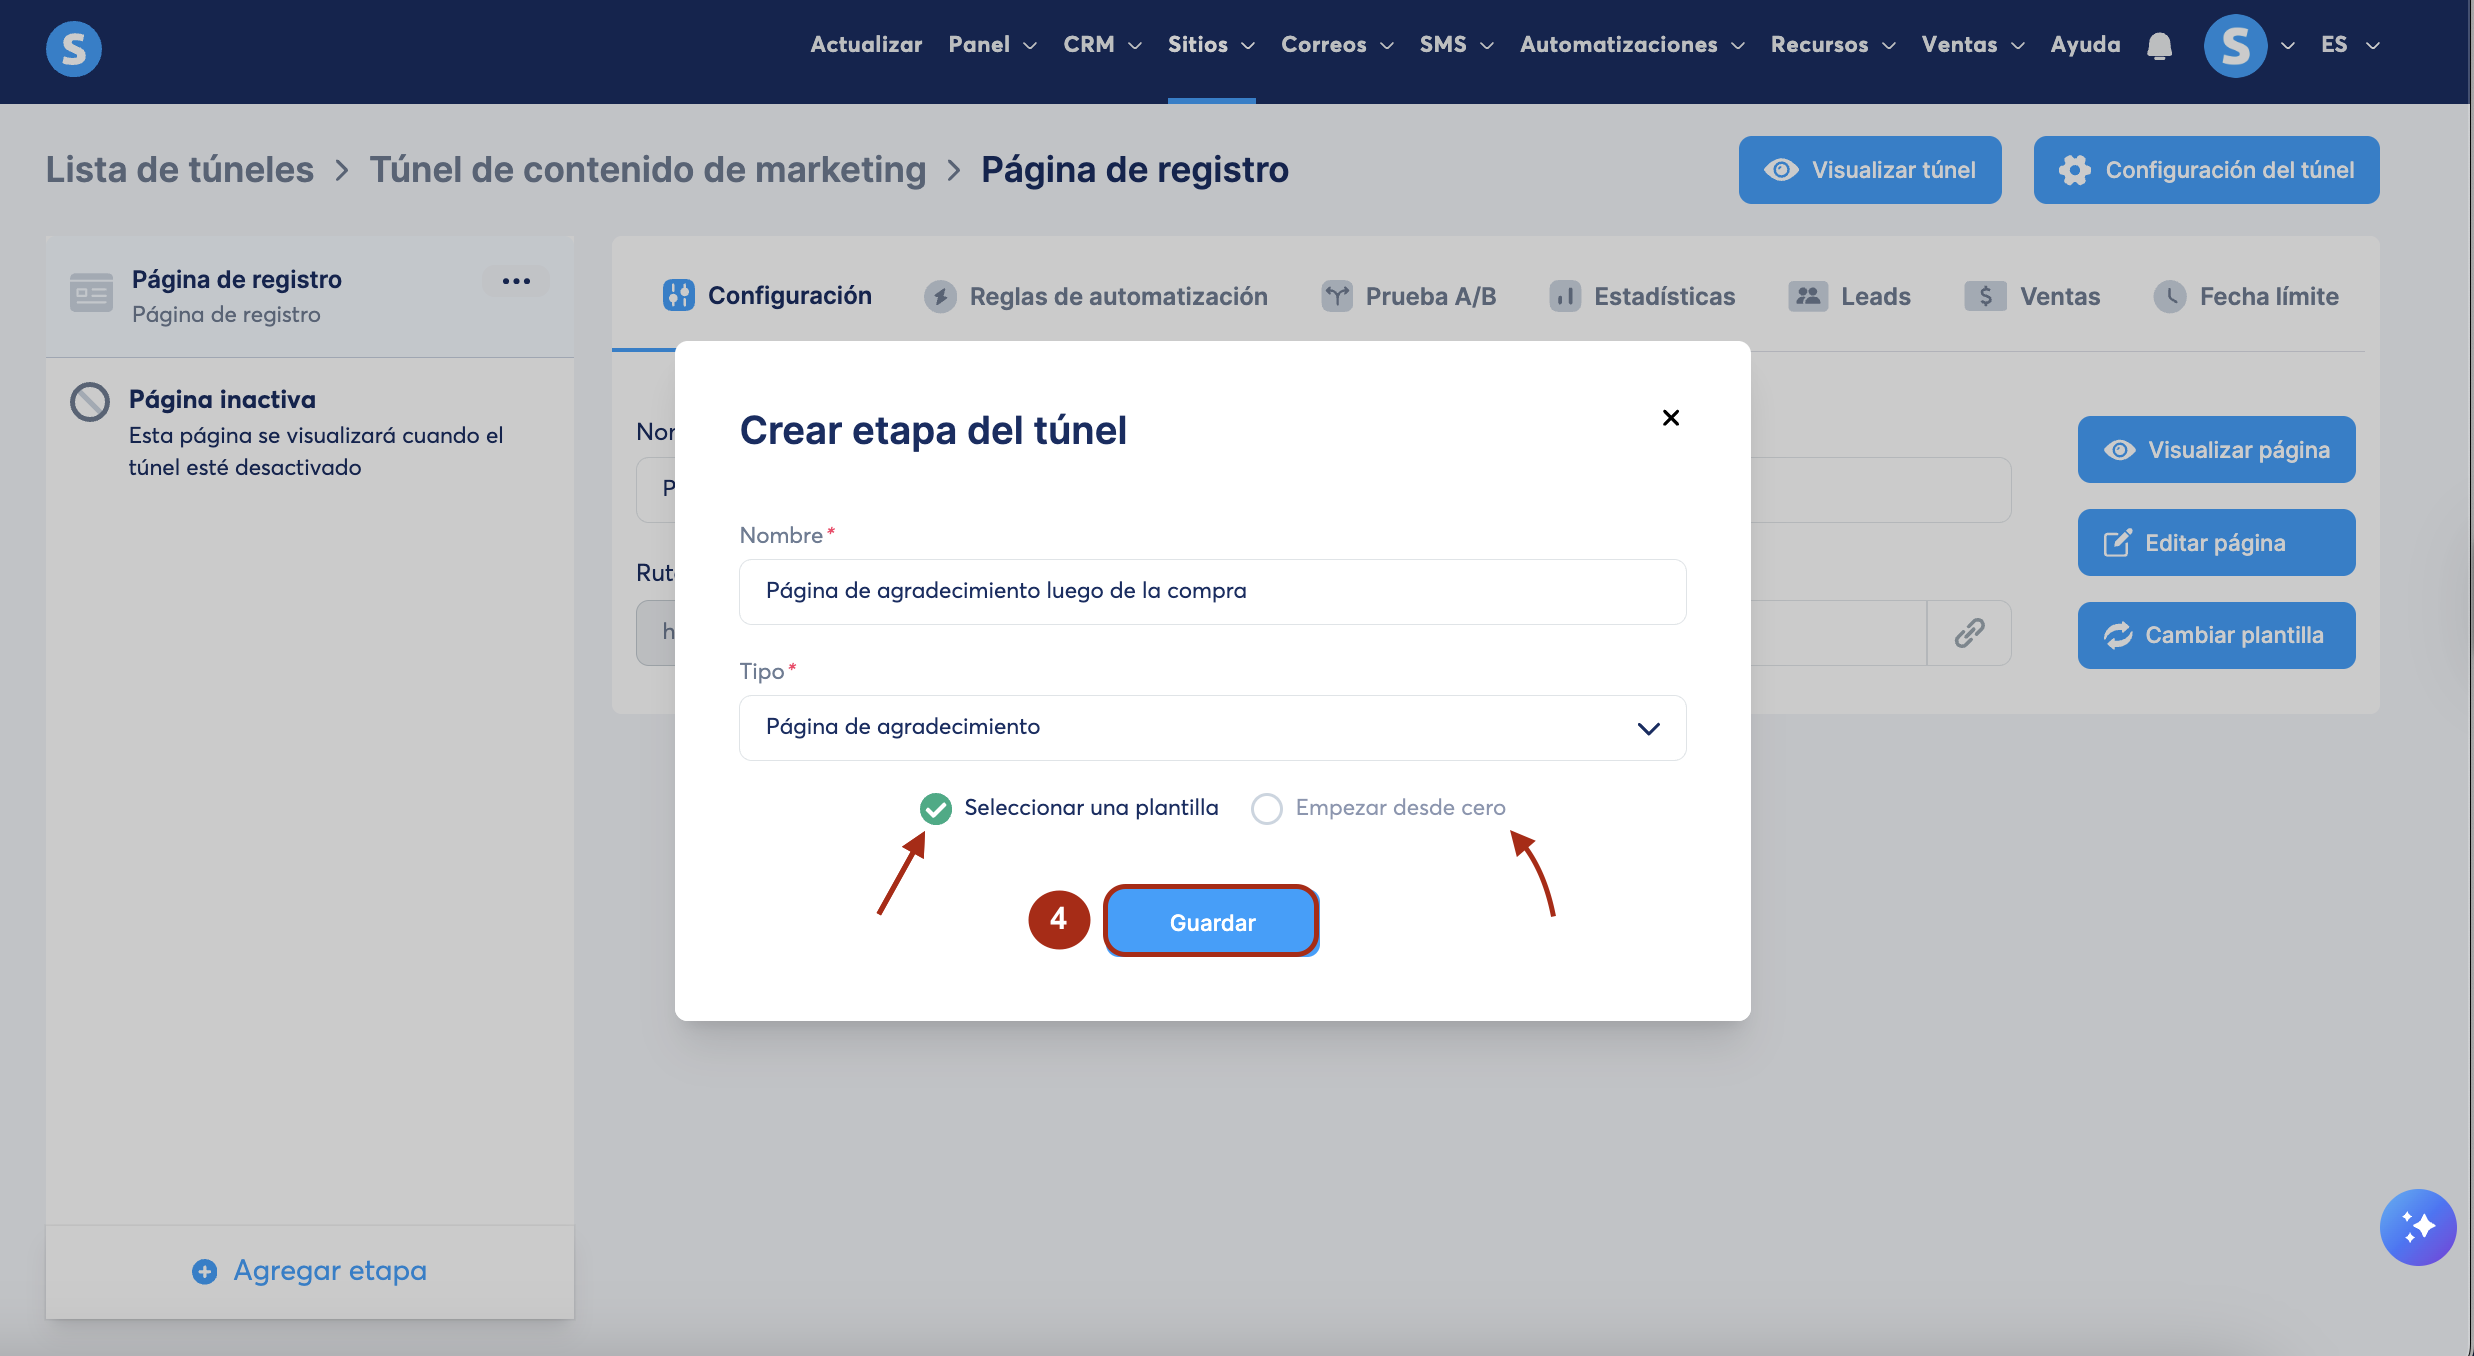2474x1356 pixels.
Task: Click the notification bell icon
Action: [2159, 46]
